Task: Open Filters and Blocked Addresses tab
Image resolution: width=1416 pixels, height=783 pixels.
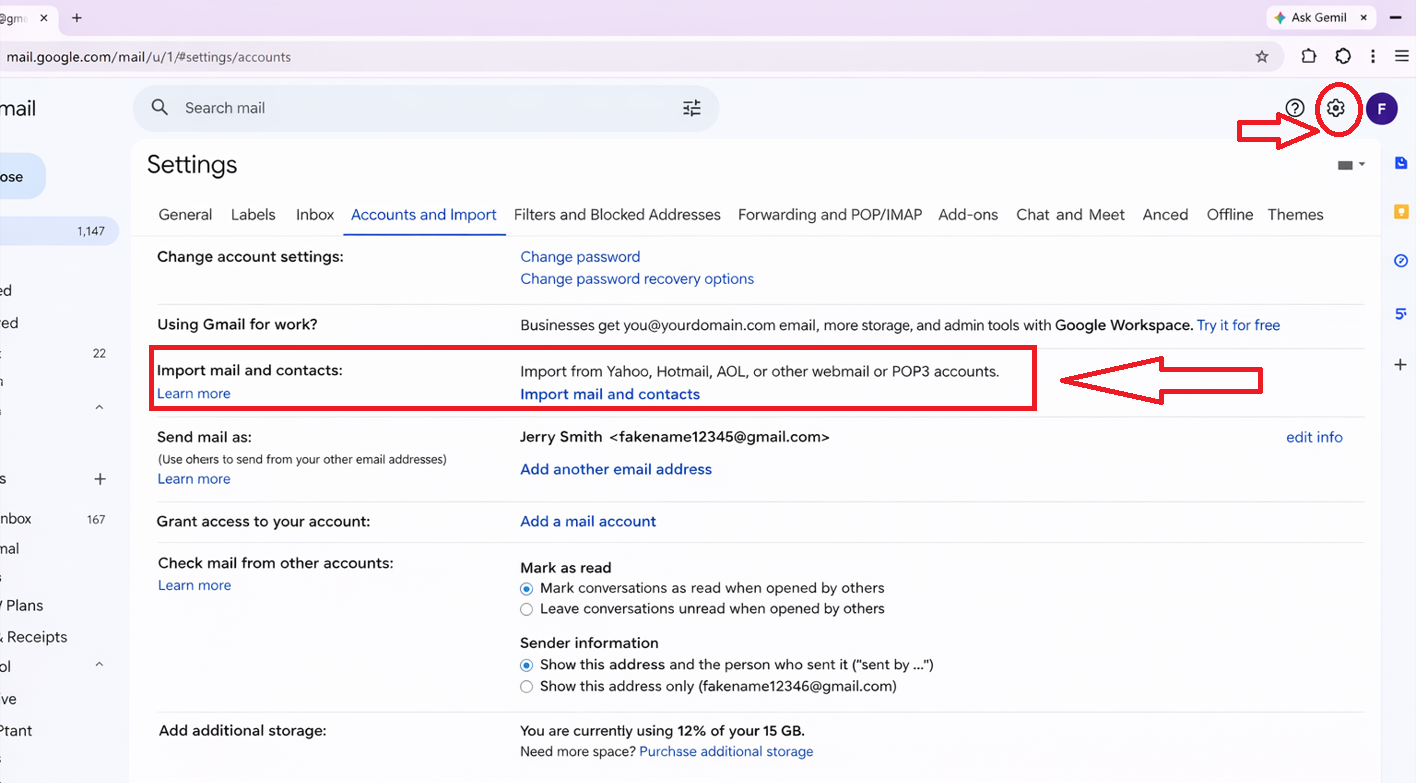Action: tap(617, 215)
